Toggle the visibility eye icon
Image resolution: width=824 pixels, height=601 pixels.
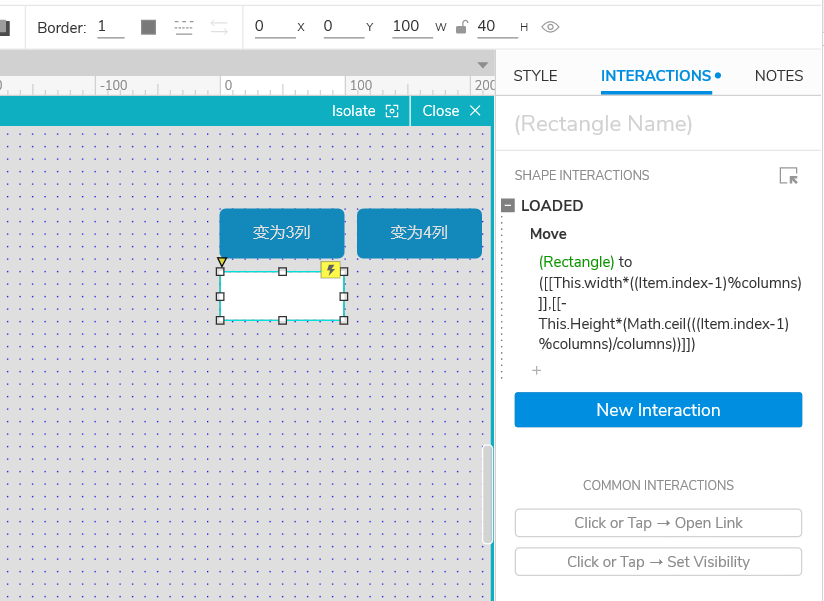pos(550,27)
